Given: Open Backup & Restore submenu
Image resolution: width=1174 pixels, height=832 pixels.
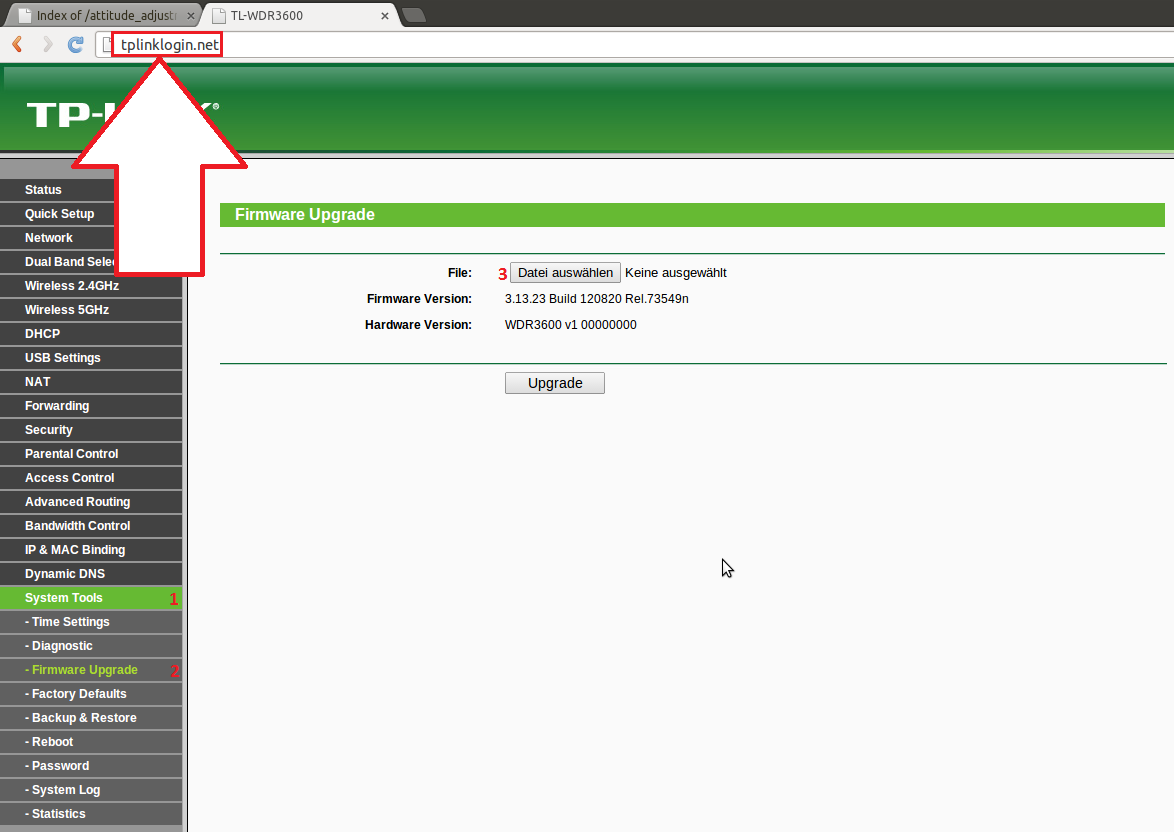Looking at the screenshot, I should [x=91, y=717].
